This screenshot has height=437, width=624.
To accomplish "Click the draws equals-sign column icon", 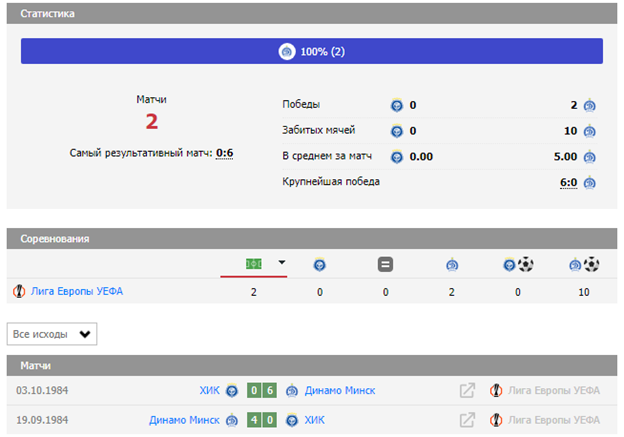I will point(384,265).
